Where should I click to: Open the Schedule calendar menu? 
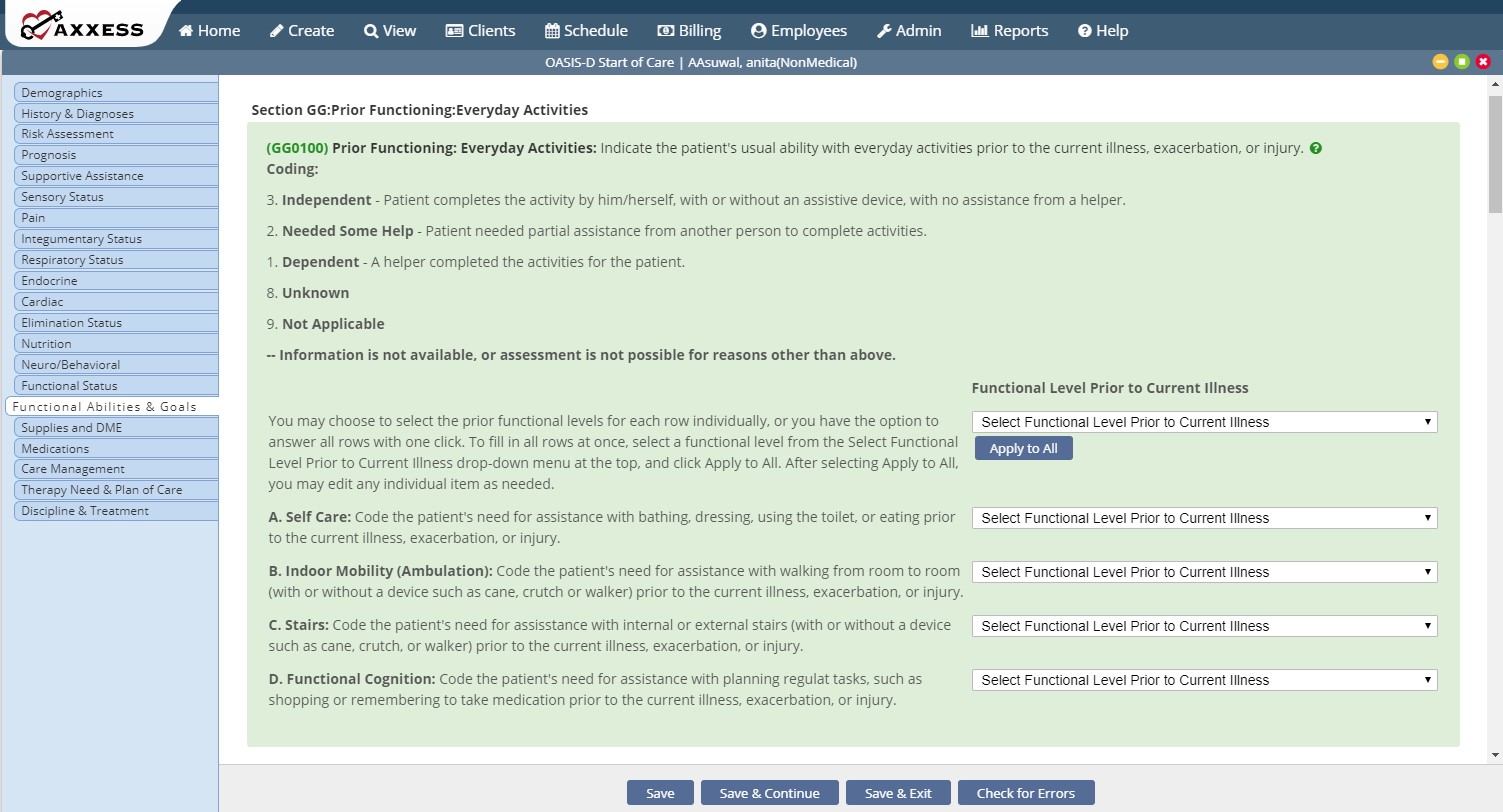click(586, 31)
